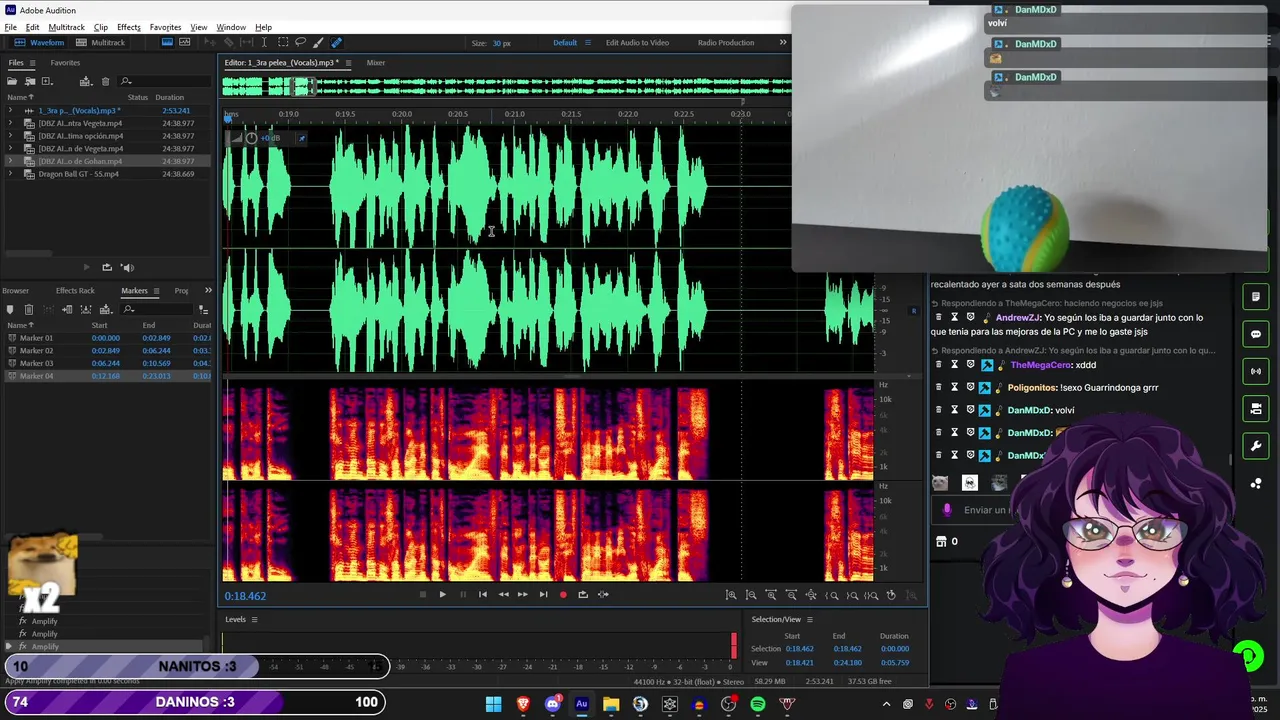The image size is (1280, 720).
Task: Start playback with the Play button
Action: tap(442, 595)
